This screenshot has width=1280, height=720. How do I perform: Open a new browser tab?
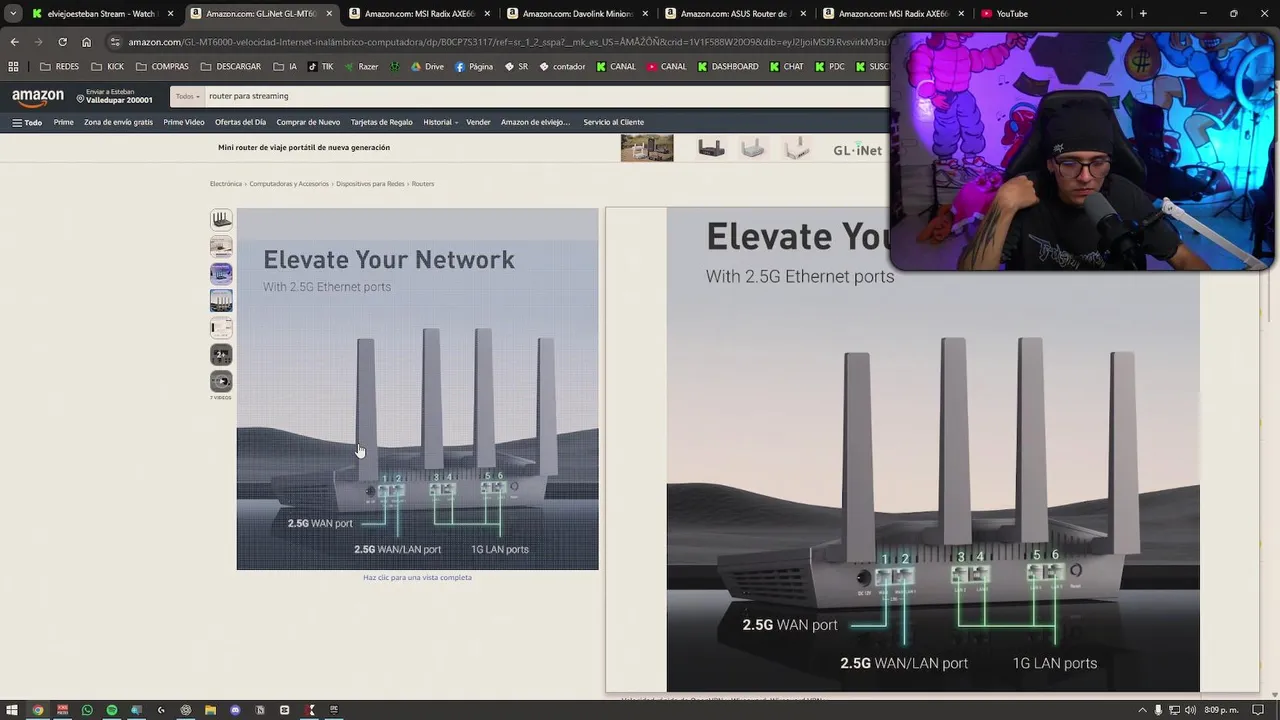[1143, 14]
